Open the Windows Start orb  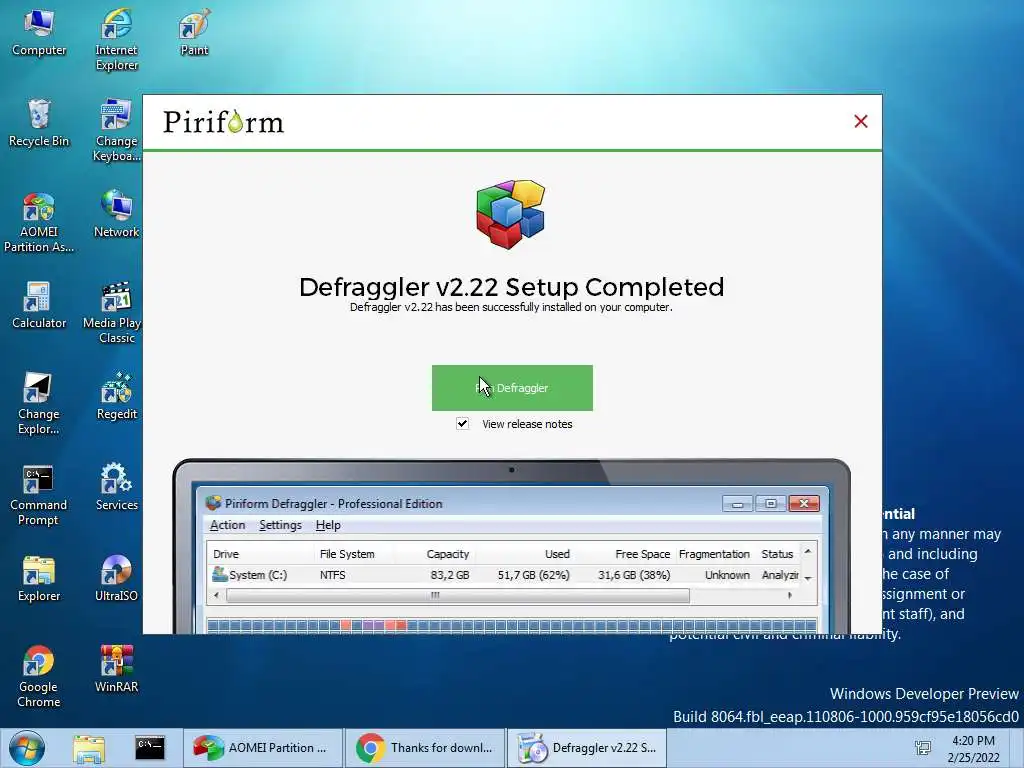tap(26, 748)
